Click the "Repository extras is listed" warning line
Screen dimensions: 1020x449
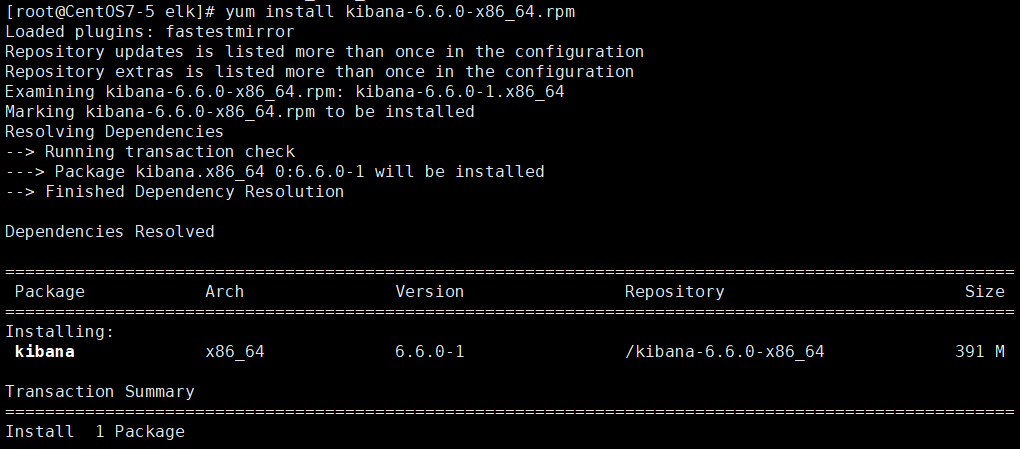pyautogui.click(x=319, y=72)
